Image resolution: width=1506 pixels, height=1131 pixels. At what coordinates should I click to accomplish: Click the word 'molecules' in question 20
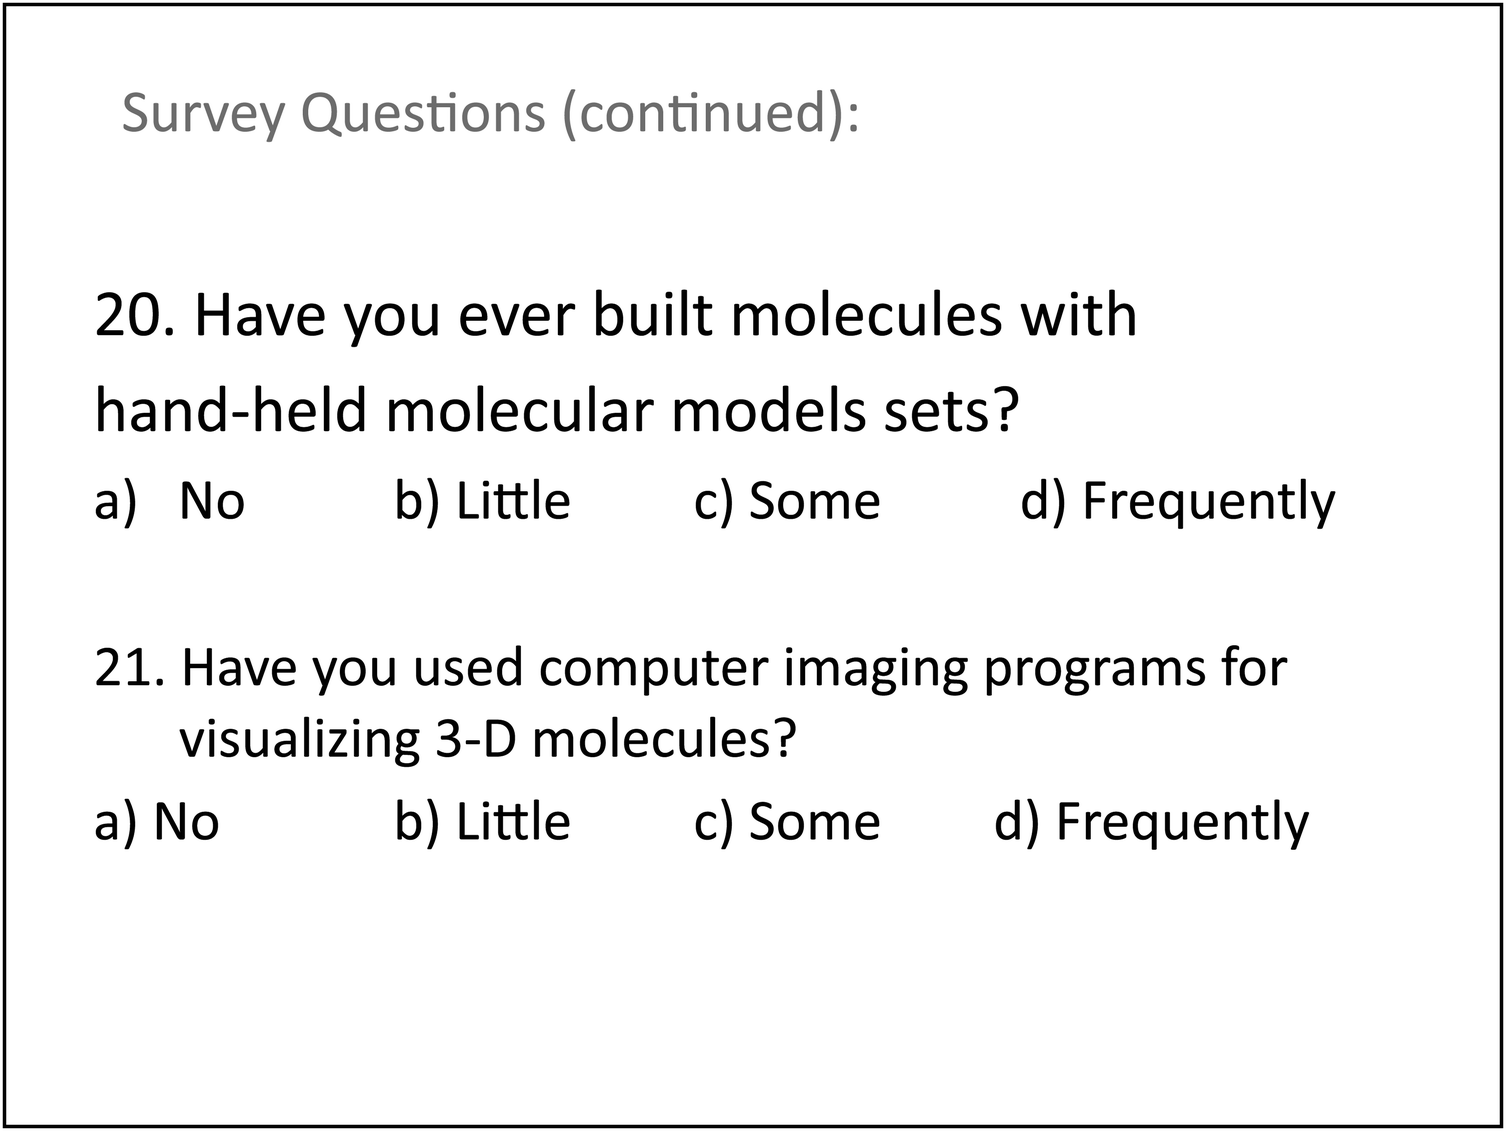click(867, 315)
